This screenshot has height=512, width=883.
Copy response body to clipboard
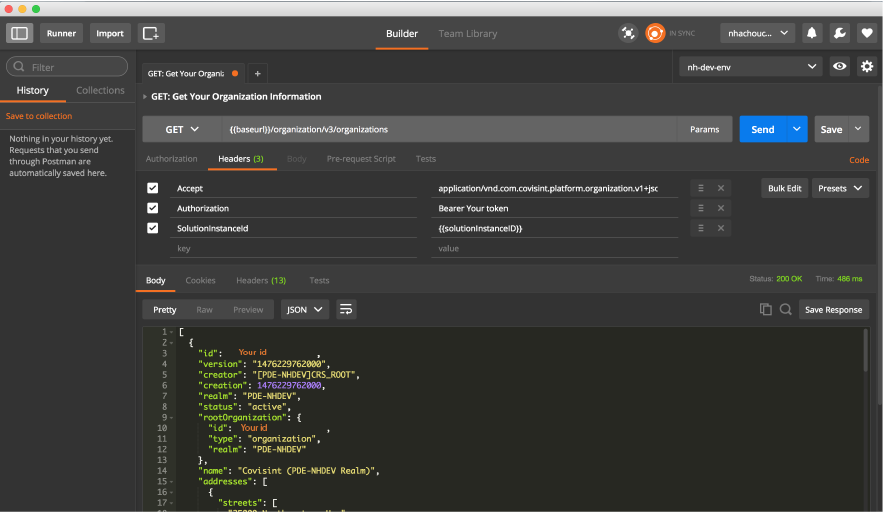(x=766, y=310)
